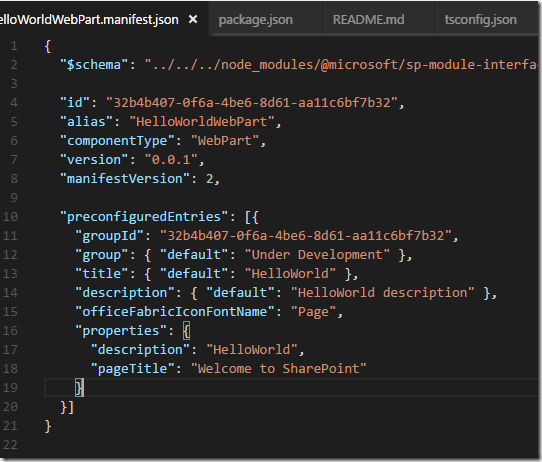Click the final closing brace on line 21
The image size is (542, 462).
(48, 426)
